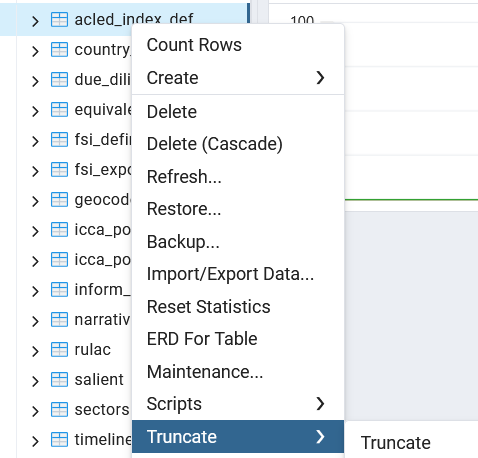Choose Refresh... from the menu
The height and width of the screenshot is (458, 478).
[238, 176]
